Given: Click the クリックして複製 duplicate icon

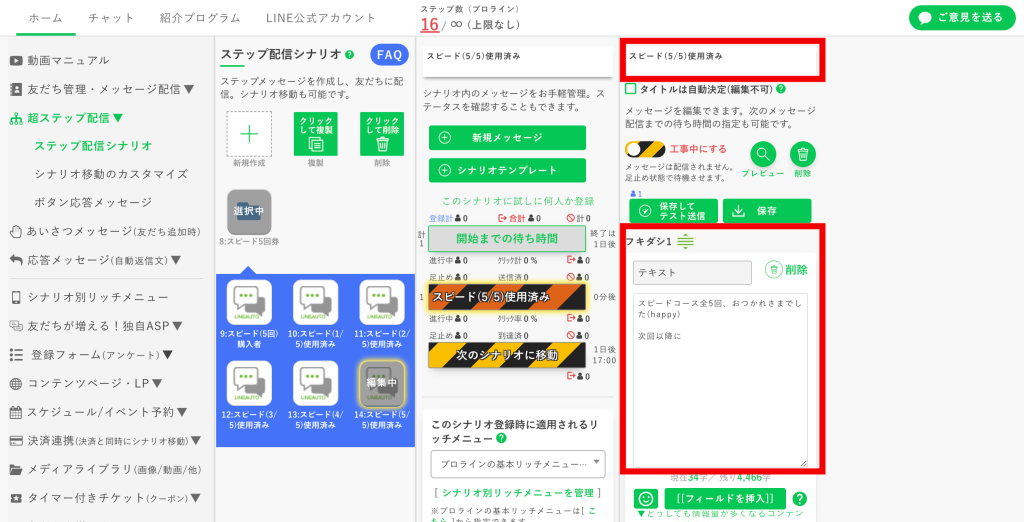Looking at the screenshot, I should tap(315, 134).
